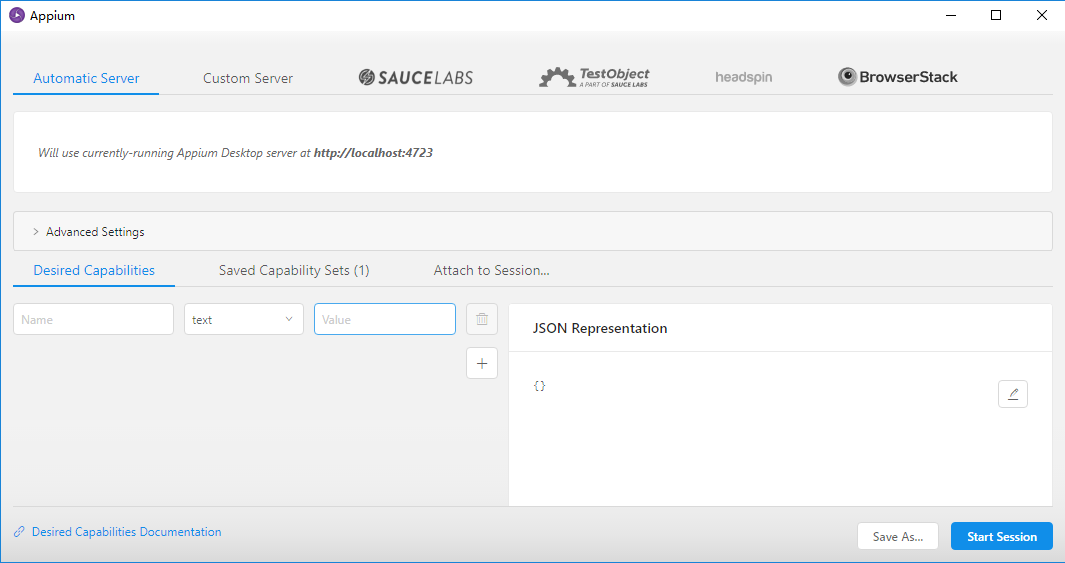The height and width of the screenshot is (563, 1065).
Task: Expand the Advanced Settings section
Action: (x=95, y=232)
